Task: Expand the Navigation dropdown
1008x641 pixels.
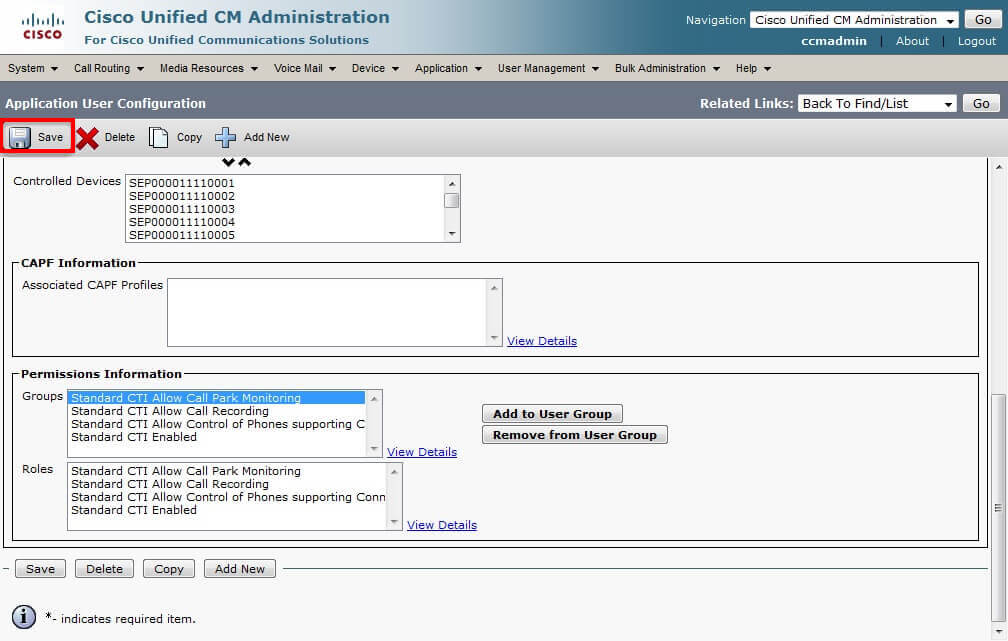Action: click(x=854, y=20)
